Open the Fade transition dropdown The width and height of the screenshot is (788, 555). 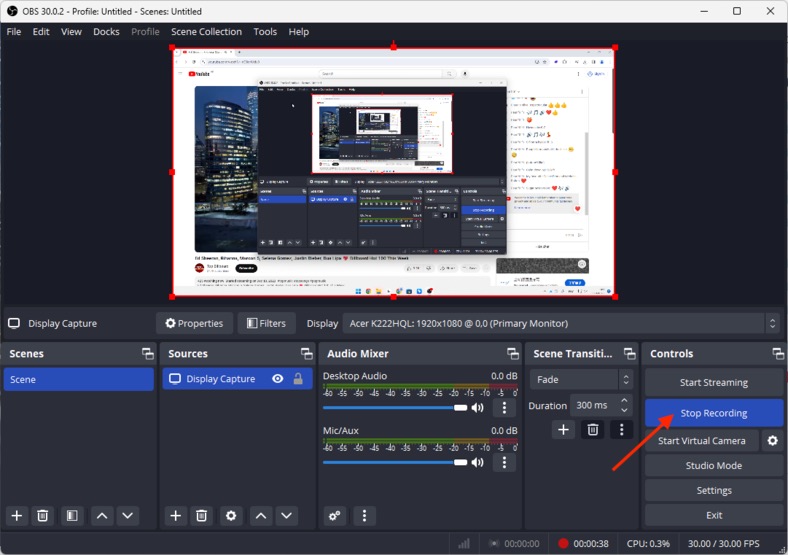point(581,380)
